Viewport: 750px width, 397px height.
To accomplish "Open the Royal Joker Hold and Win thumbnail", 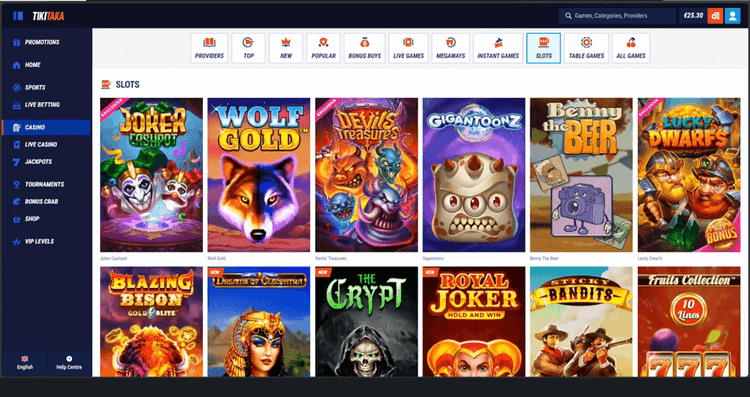I will [x=474, y=322].
